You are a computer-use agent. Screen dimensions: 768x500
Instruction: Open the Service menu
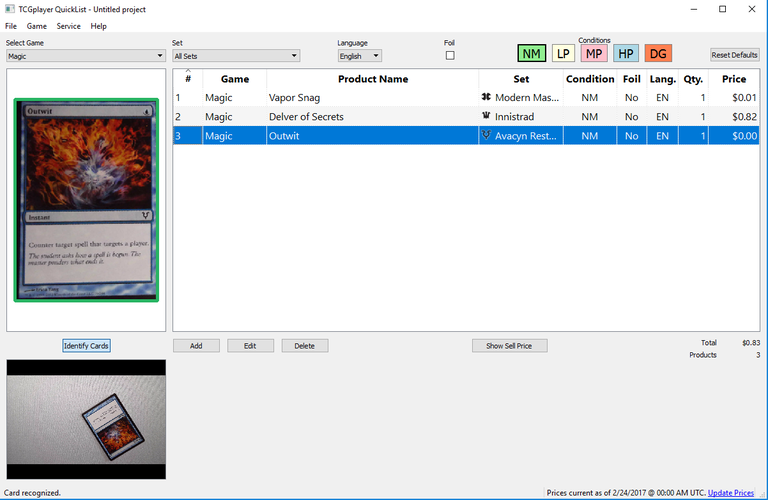tap(69, 26)
